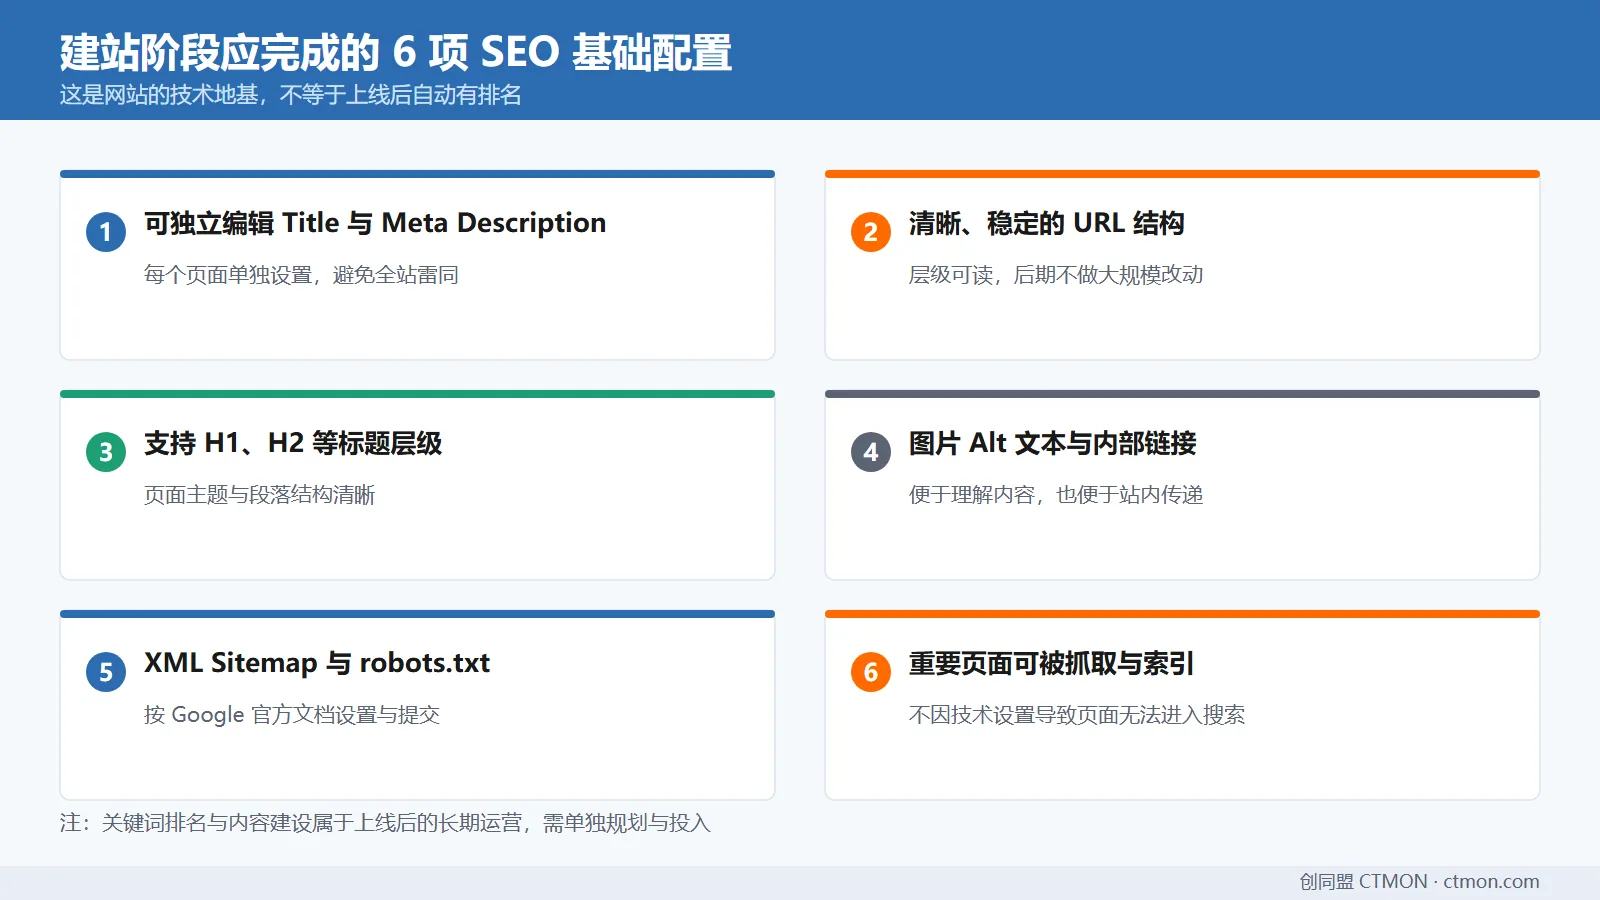Click the orange number 6 badge
Viewport: 1600px width, 900px height.
[x=871, y=672]
